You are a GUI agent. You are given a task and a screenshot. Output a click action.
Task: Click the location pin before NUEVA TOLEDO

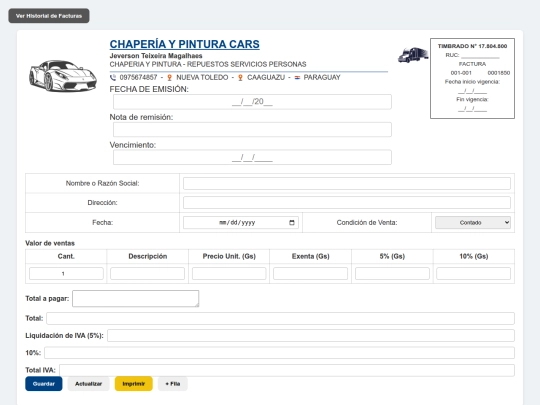169,77
